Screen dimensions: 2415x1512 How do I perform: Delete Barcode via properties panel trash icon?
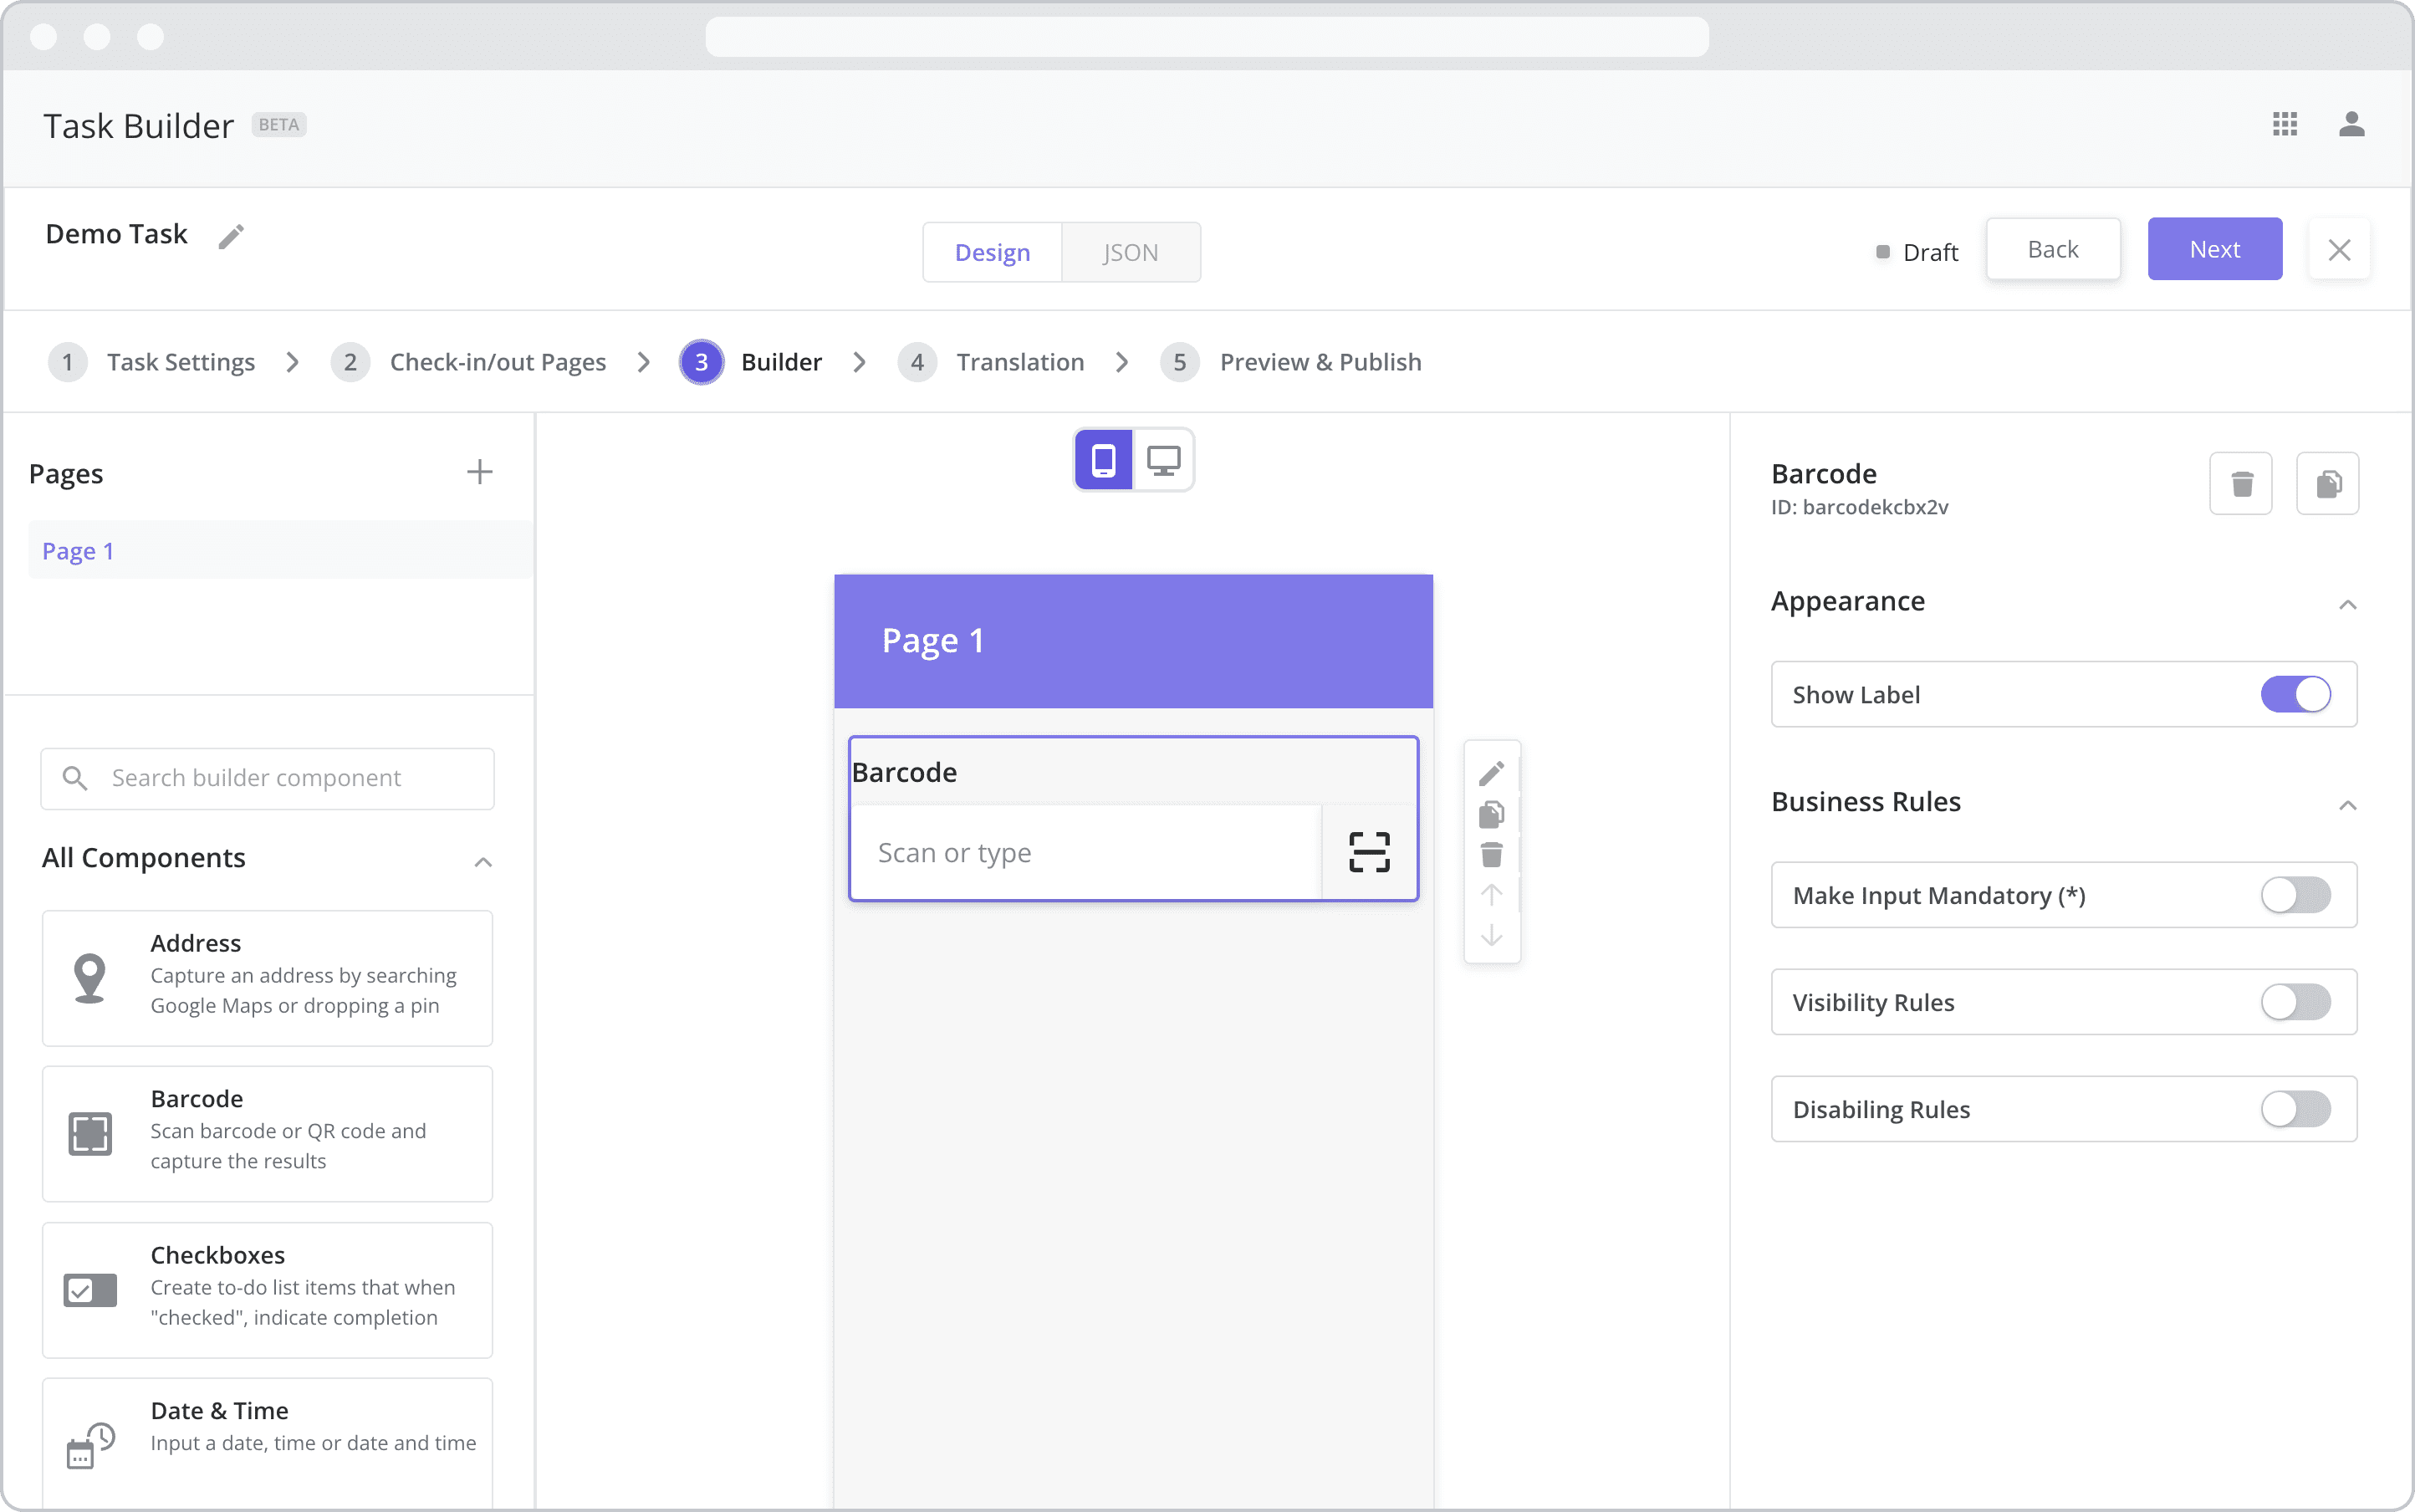2241,484
